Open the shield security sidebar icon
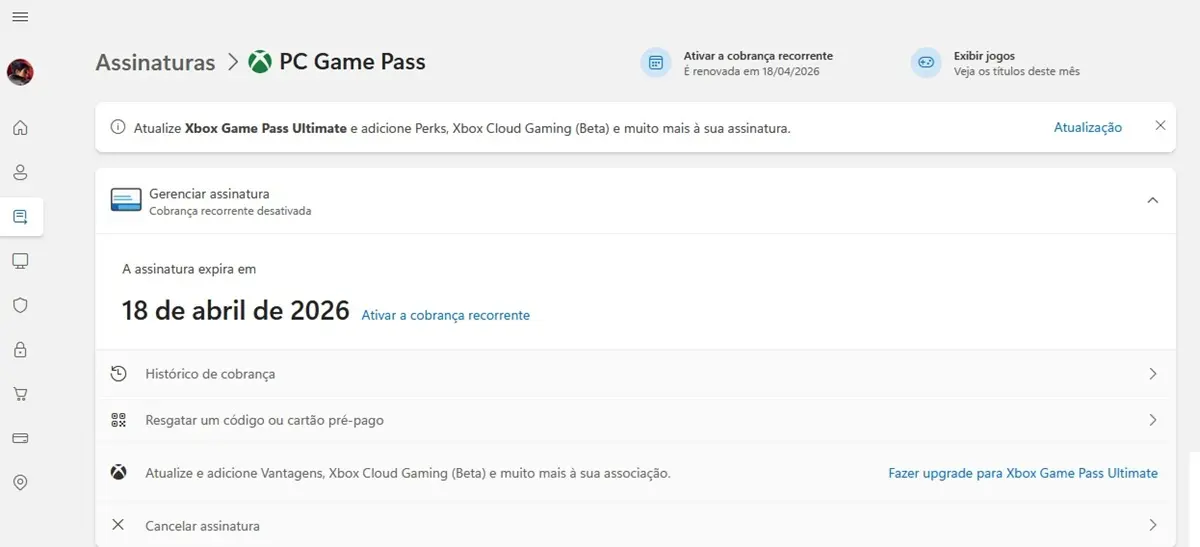This screenshot has height=547, width=1200. pyautogui.click(x=20, y=305)
